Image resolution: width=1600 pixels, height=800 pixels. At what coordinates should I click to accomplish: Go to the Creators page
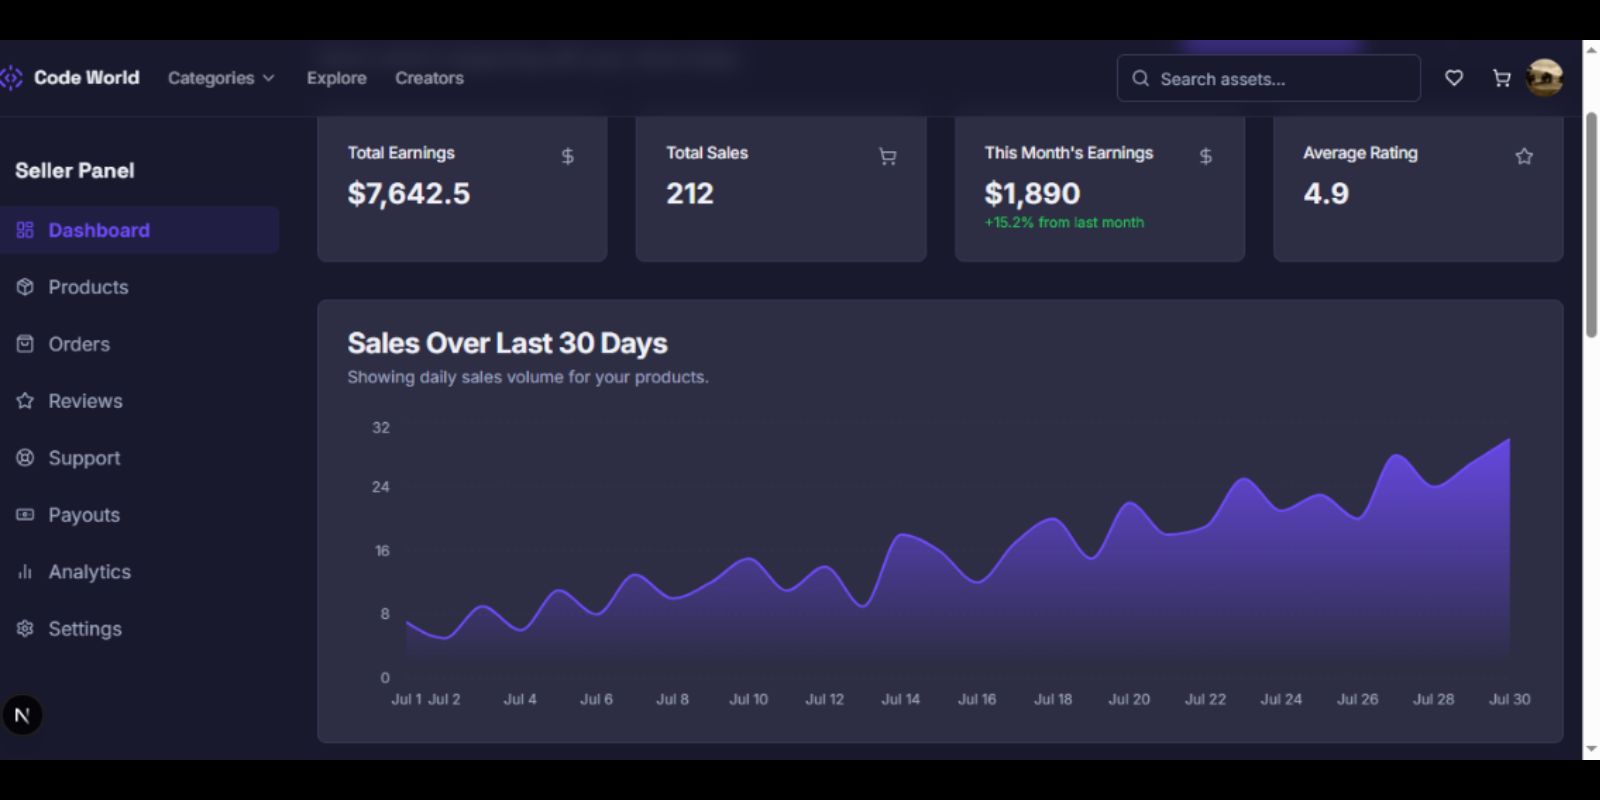(429, 78)
